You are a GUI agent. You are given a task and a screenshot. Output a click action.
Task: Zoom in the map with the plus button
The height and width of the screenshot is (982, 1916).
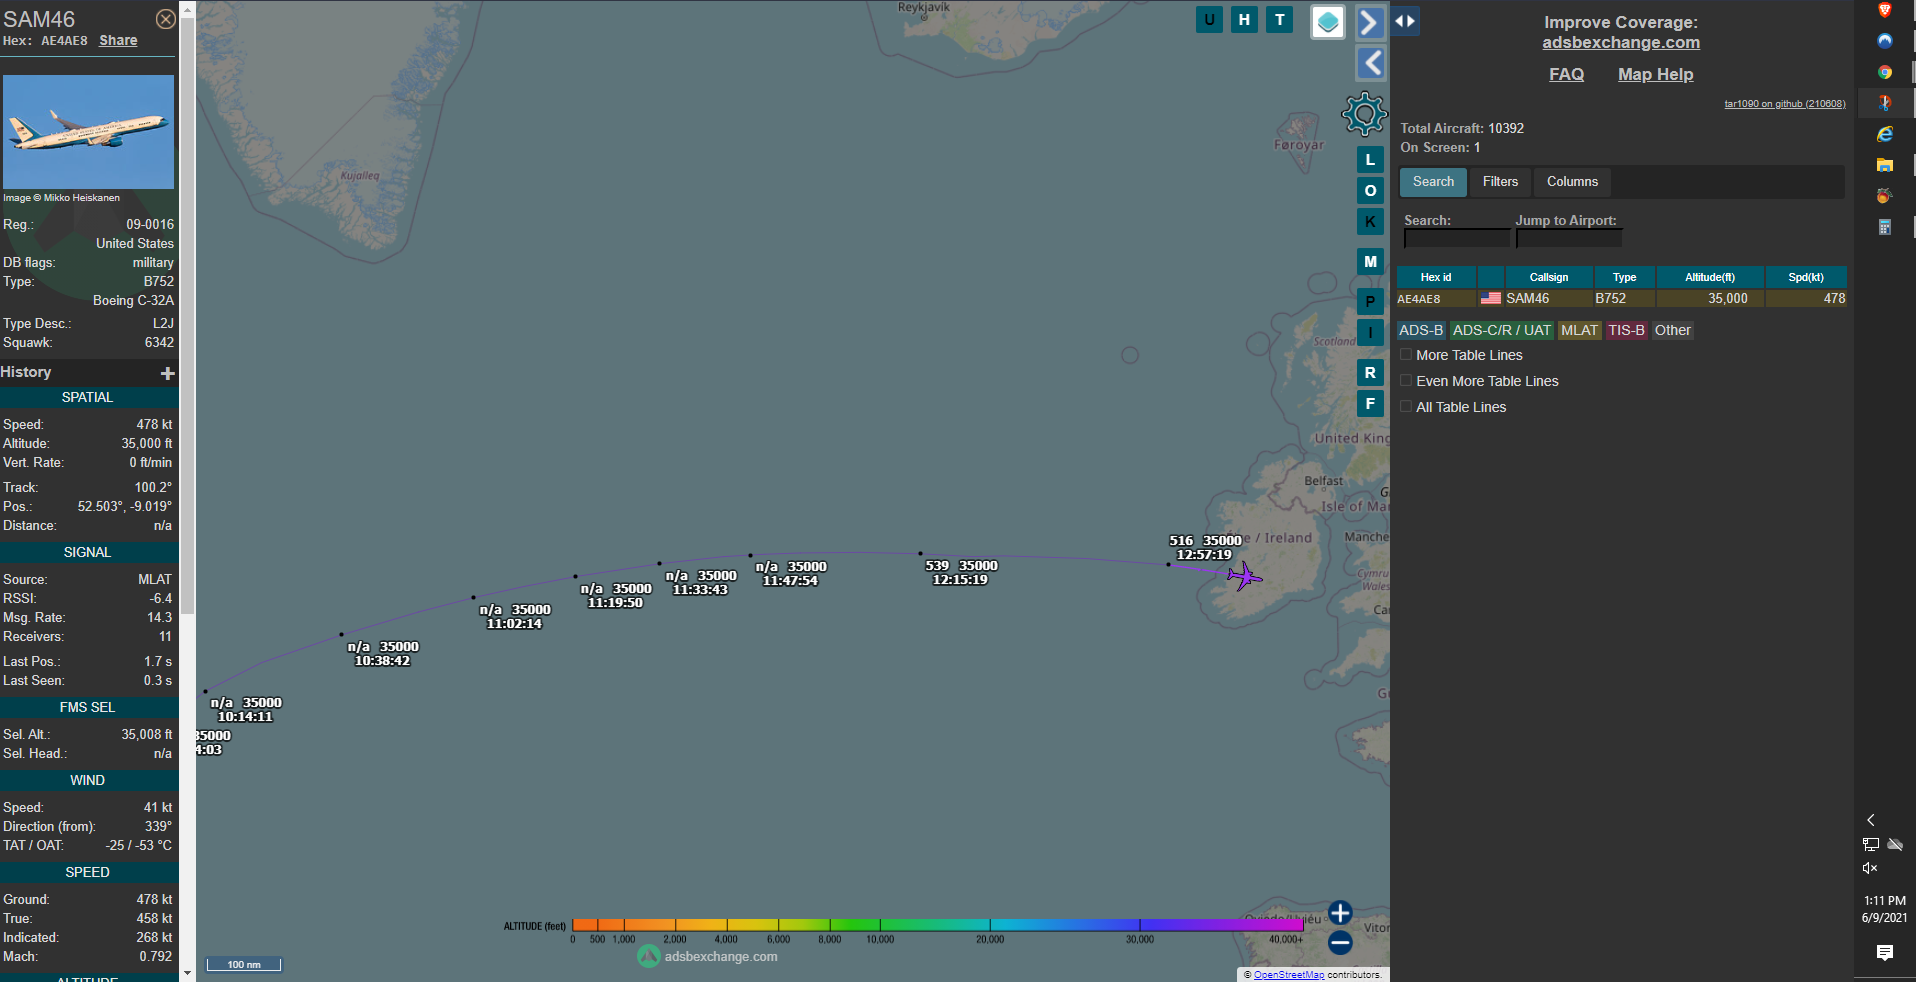tap(1340, 913)
